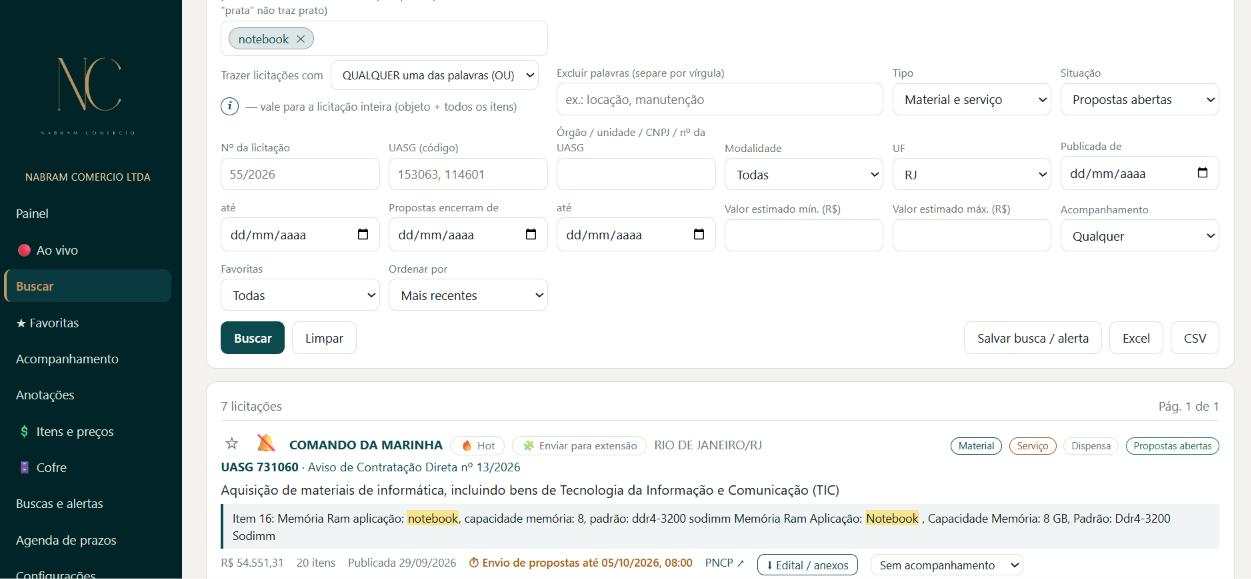Click the Nº da licitação input field

coord(300,174)
